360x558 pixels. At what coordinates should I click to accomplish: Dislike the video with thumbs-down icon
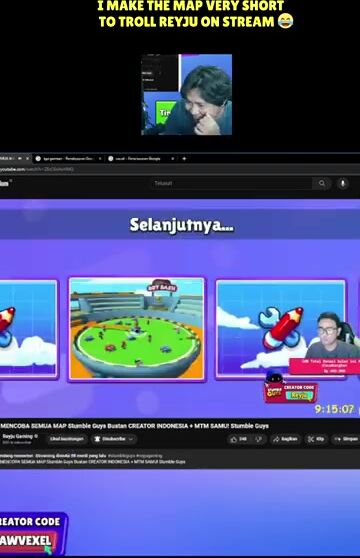pos(259,439)
